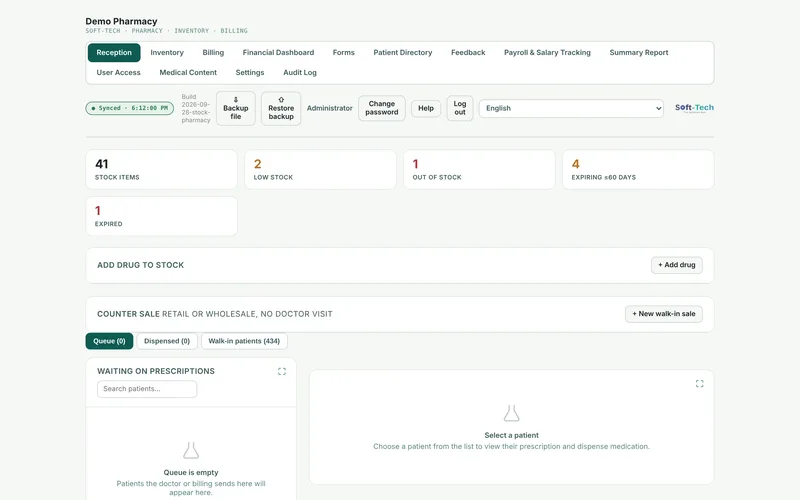Open the Reception tab

click(114, 53)
